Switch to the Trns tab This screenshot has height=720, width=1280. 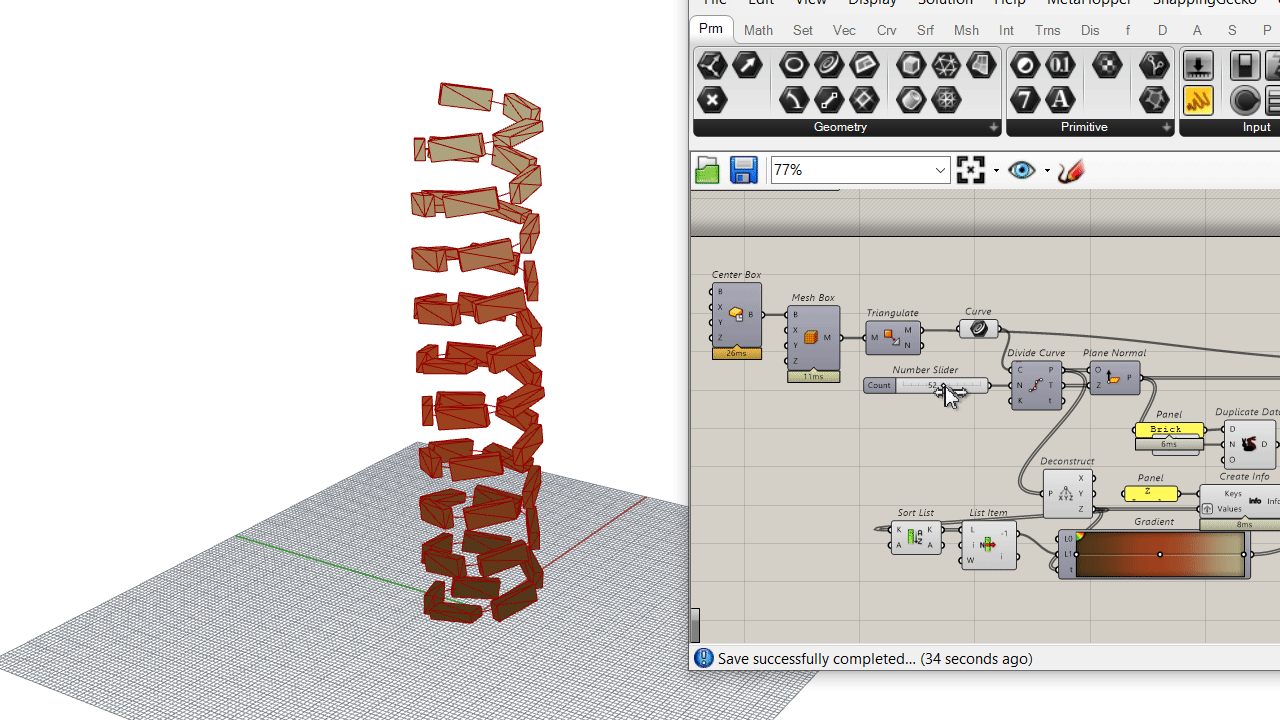pos(1047,30)
